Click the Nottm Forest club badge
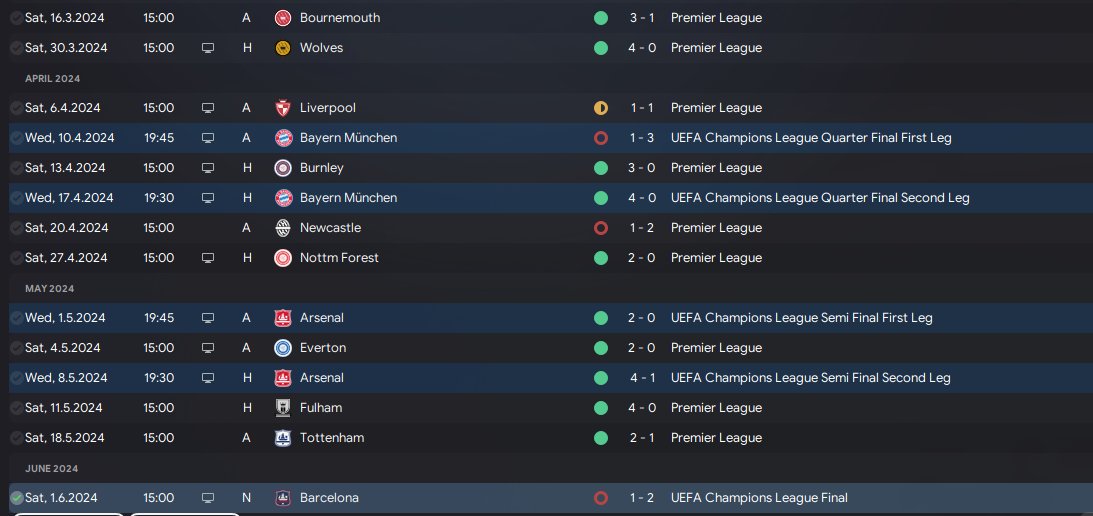 click(282, 258)
